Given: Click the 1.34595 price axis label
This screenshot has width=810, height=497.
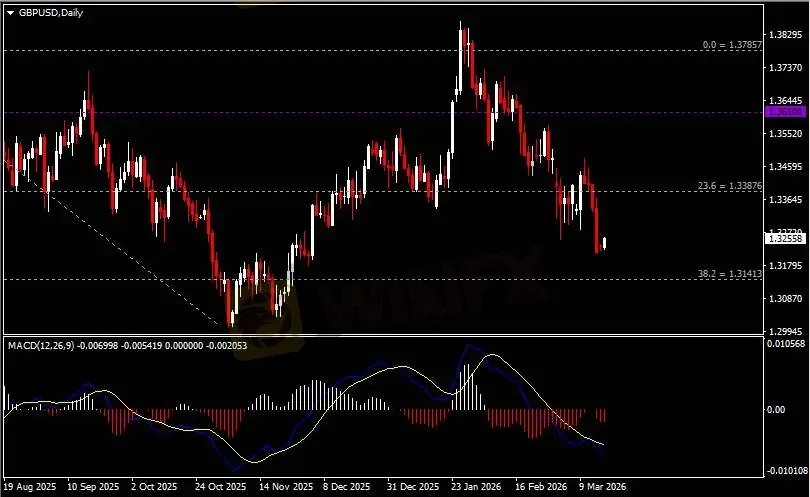Looking at the screenshot, I should [786, 166].
